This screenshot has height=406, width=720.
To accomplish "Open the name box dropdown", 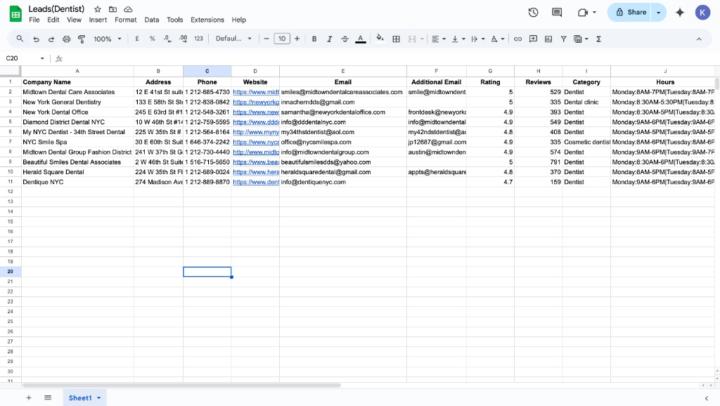I will pos(42,58).
